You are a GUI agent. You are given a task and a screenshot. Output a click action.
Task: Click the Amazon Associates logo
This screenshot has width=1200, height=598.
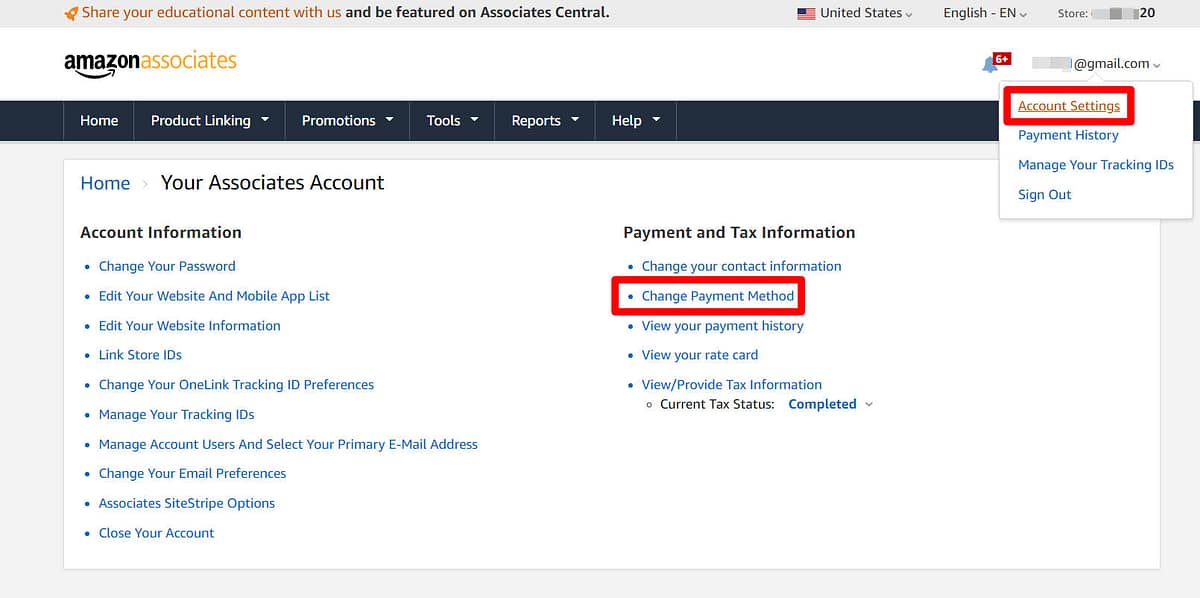[148, 62]
